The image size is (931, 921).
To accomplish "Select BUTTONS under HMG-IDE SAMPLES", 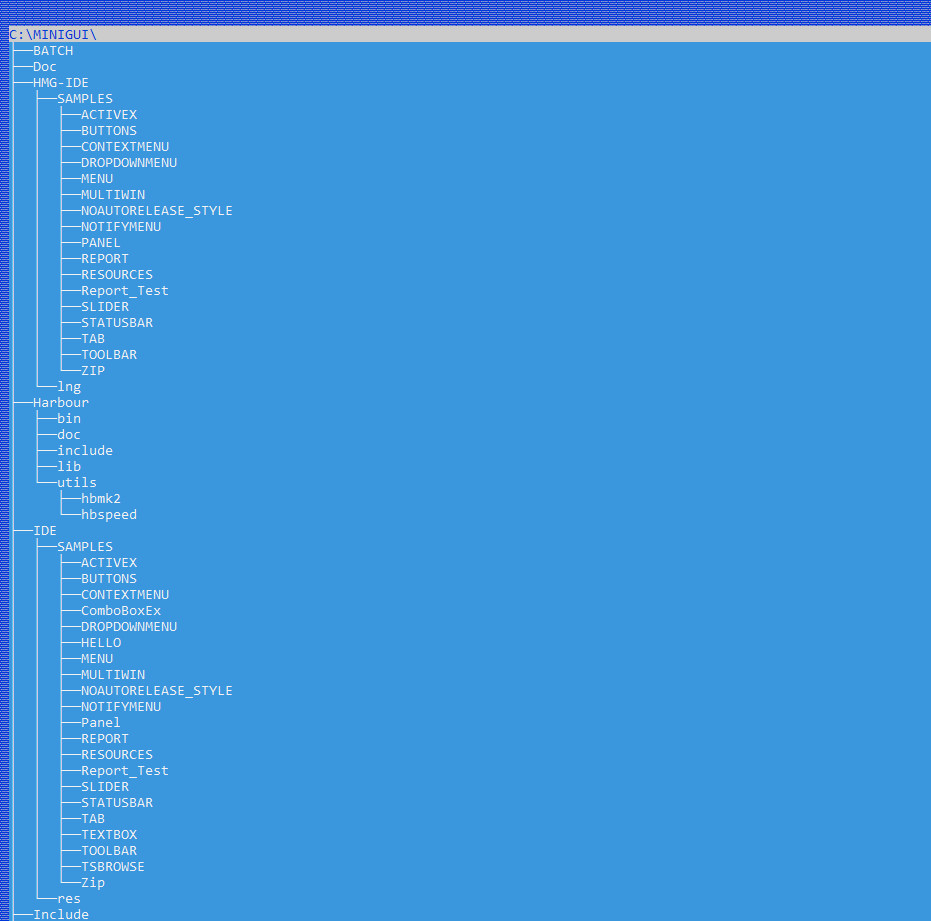I will pos(109,131).
